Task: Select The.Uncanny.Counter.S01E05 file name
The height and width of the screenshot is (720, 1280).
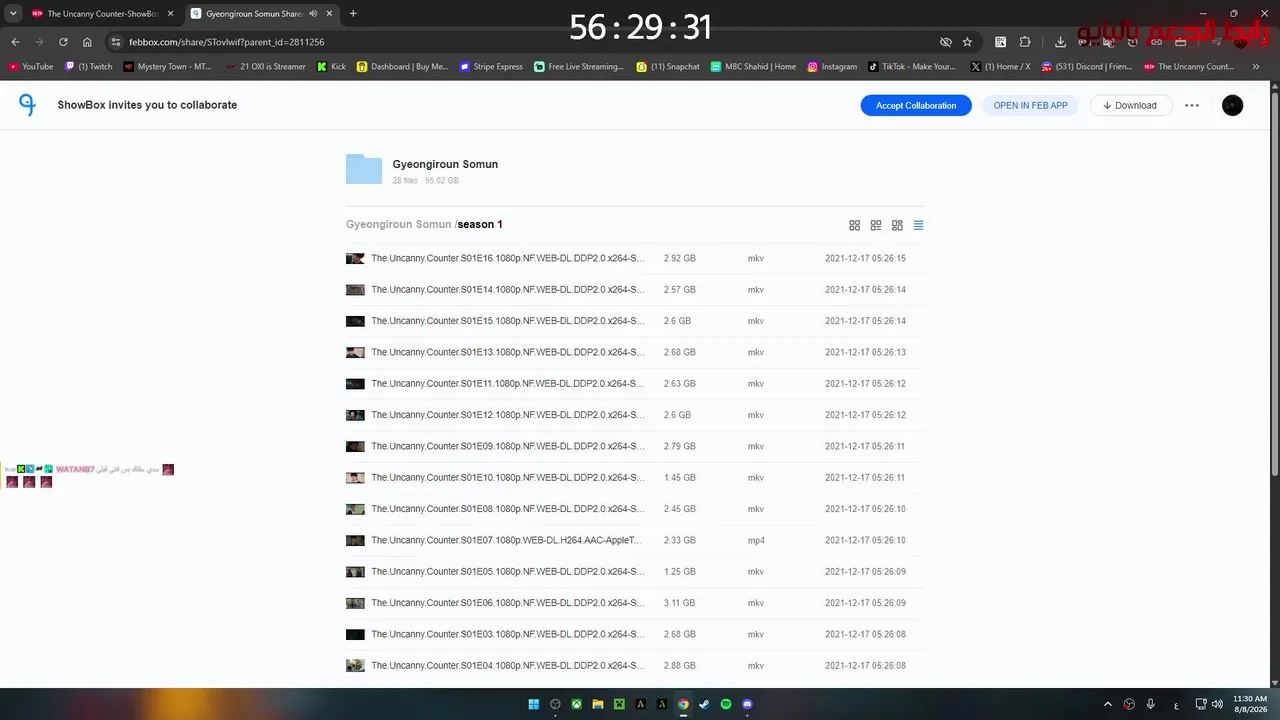Action: pyautogui.click(x=508, y=572)
